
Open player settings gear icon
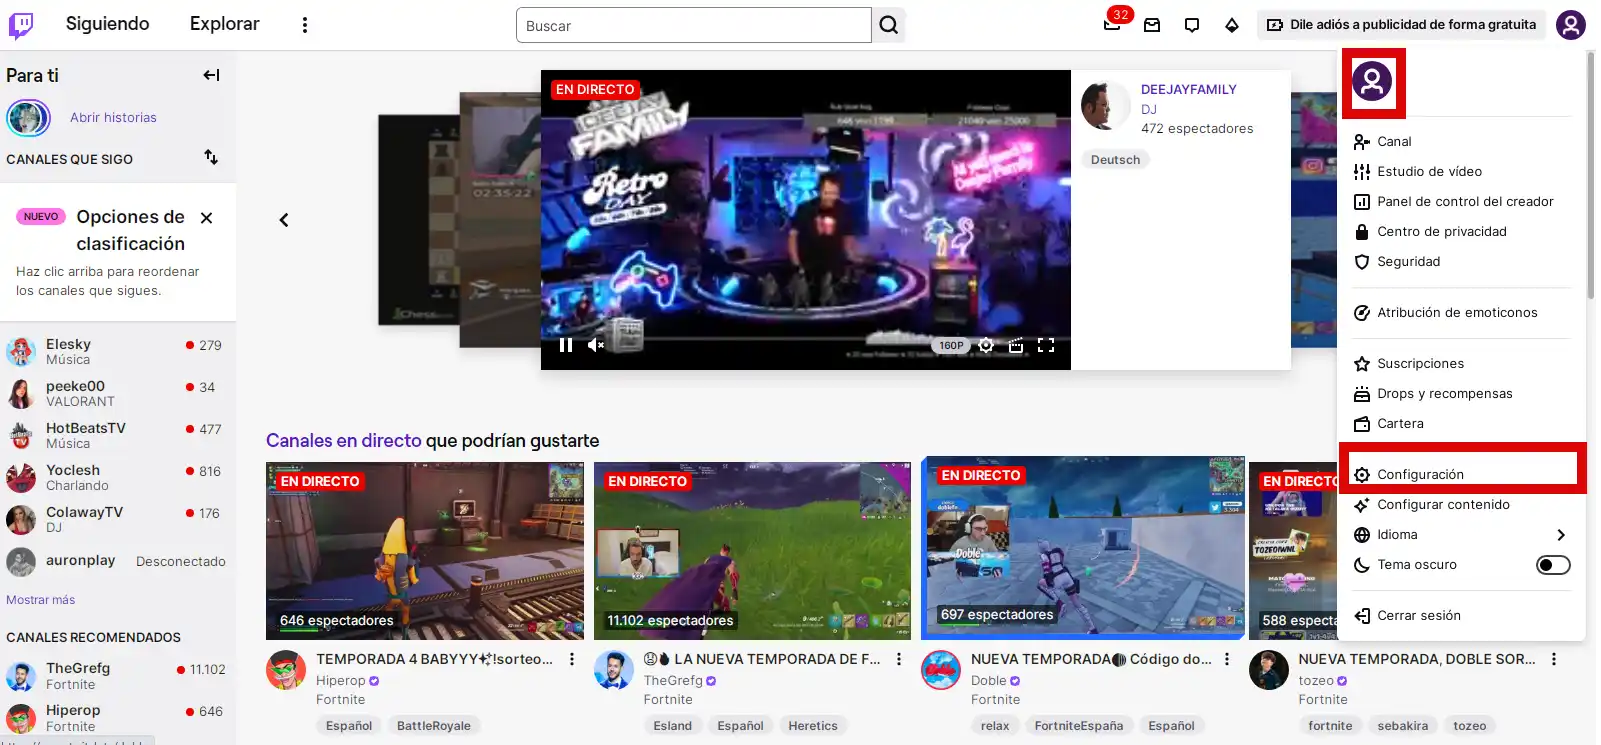tap(986, 345)
